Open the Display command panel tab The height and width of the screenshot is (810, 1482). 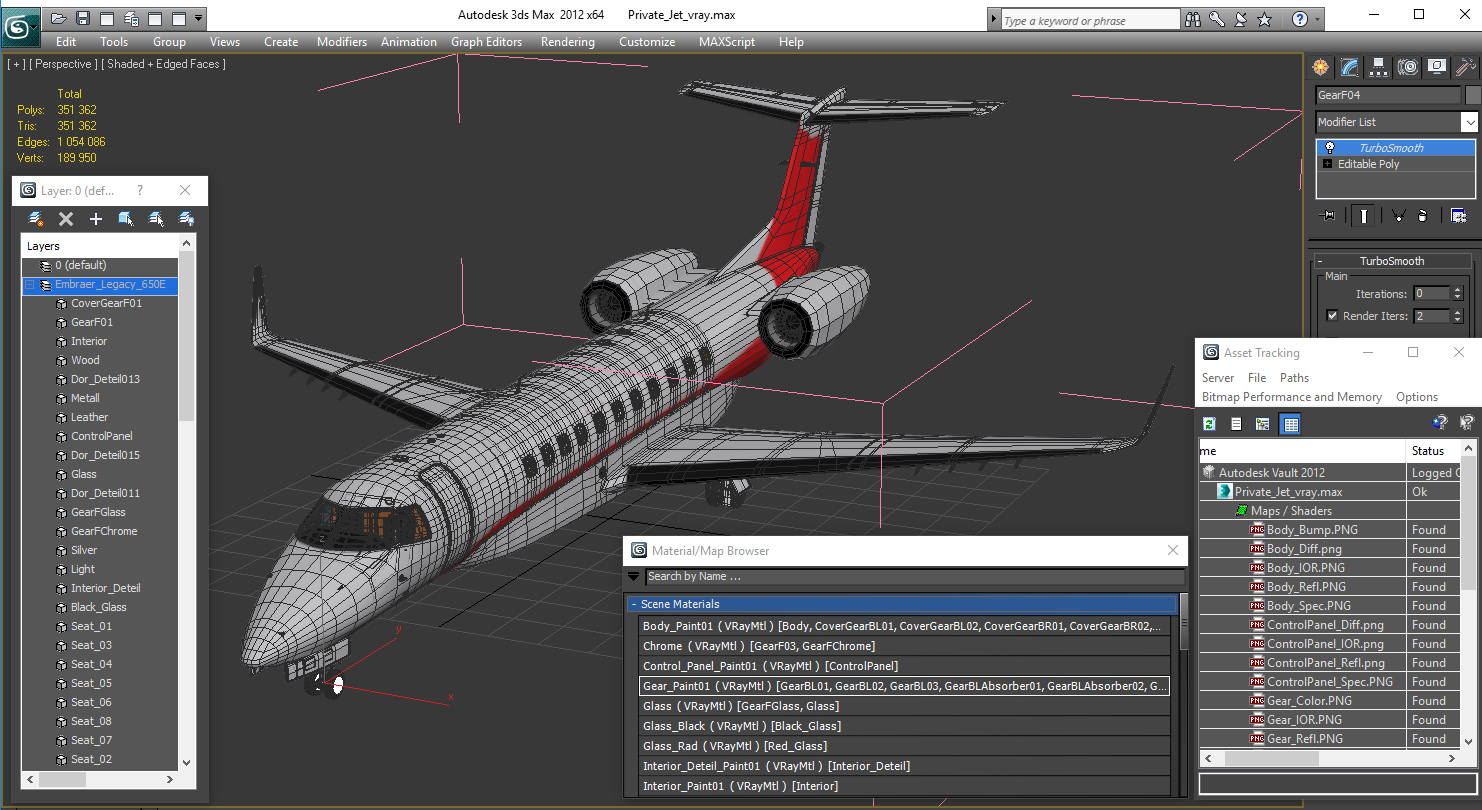point(1437,67)
